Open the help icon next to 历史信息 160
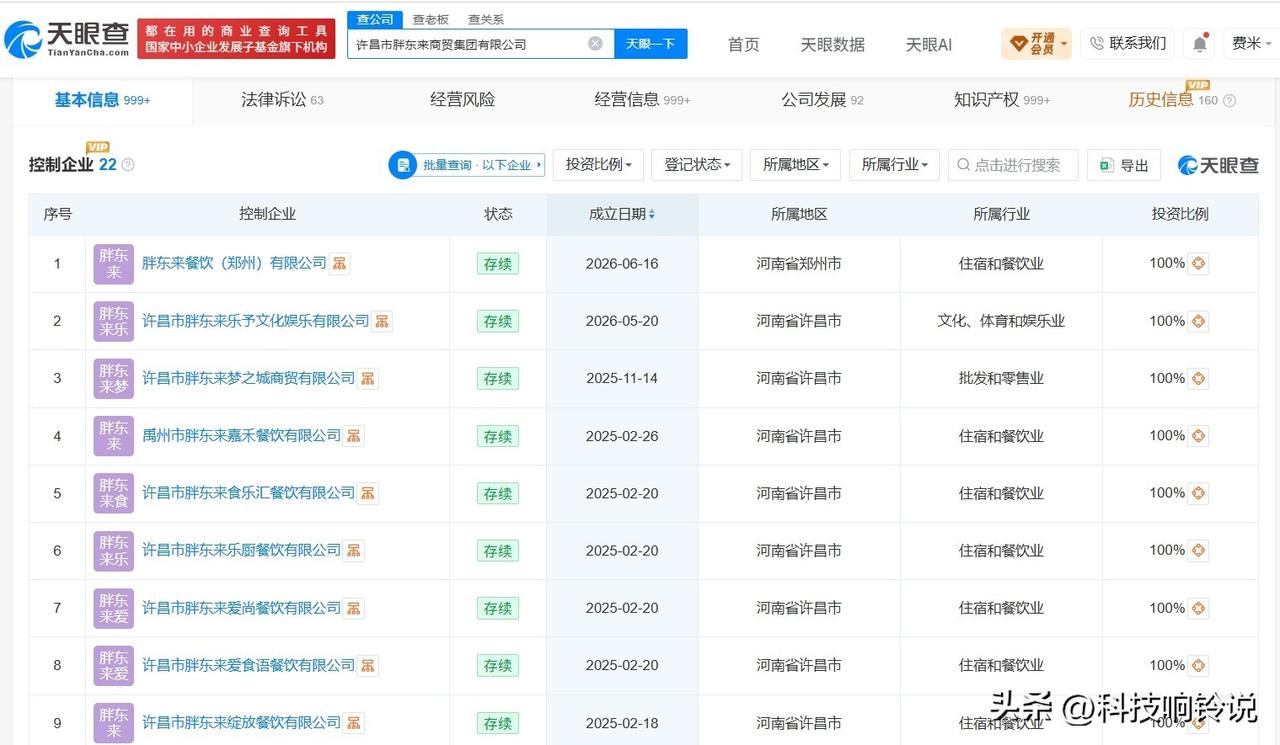 click(x=1229, y=101)
